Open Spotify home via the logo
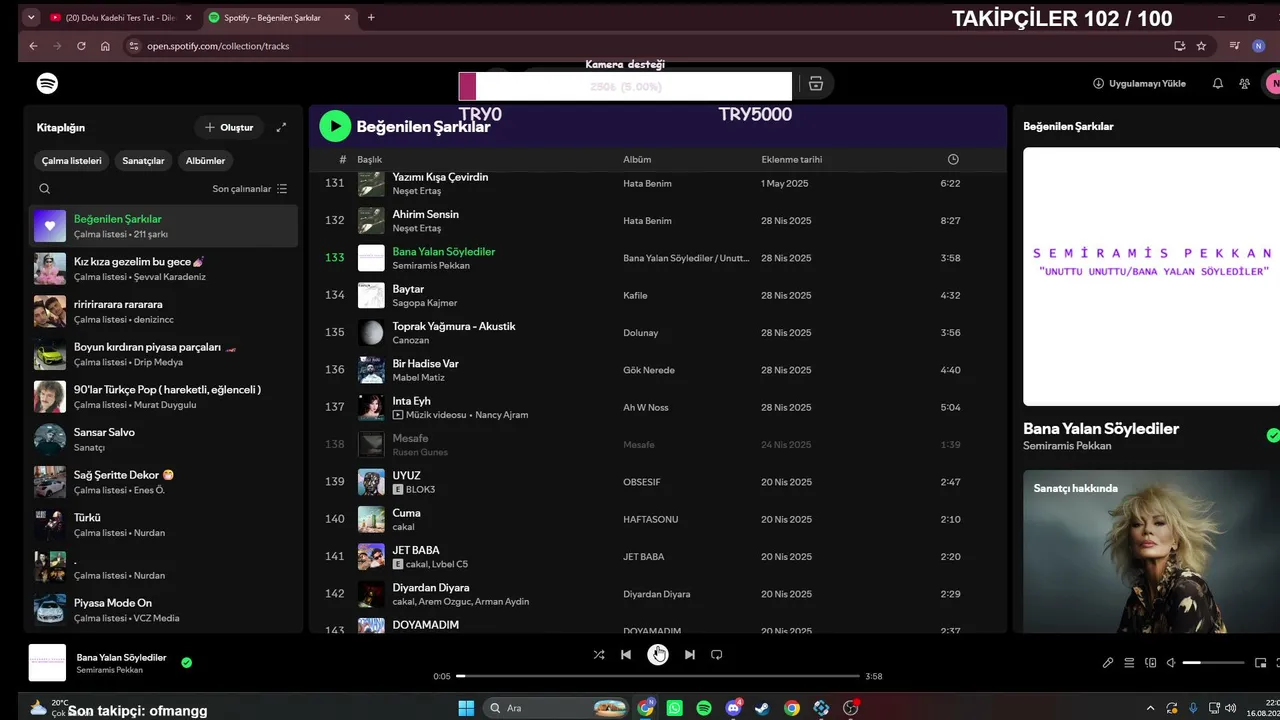The width and height of the screenshot is (1280, 720). coord(47,83)
